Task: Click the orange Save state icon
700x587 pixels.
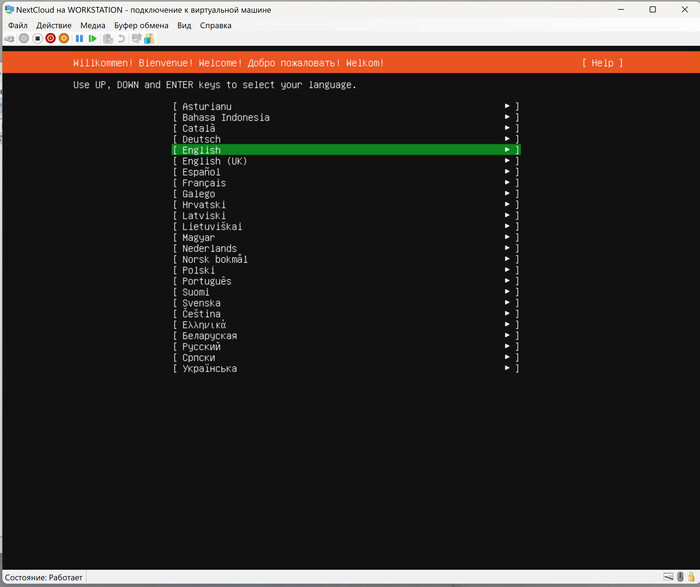Action: pyautogui.click(x=64, y=38)
